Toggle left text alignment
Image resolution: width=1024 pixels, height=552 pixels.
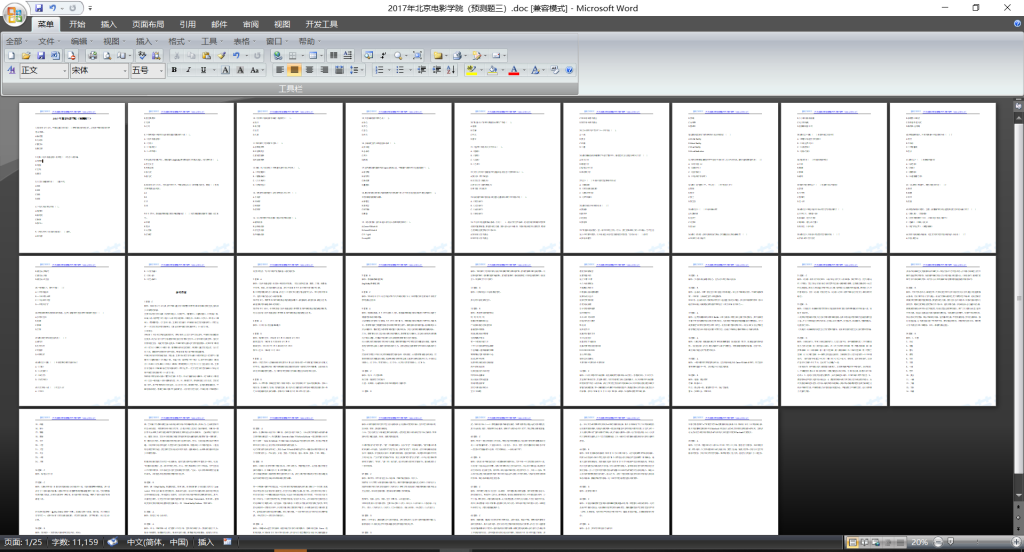(279, 71)
